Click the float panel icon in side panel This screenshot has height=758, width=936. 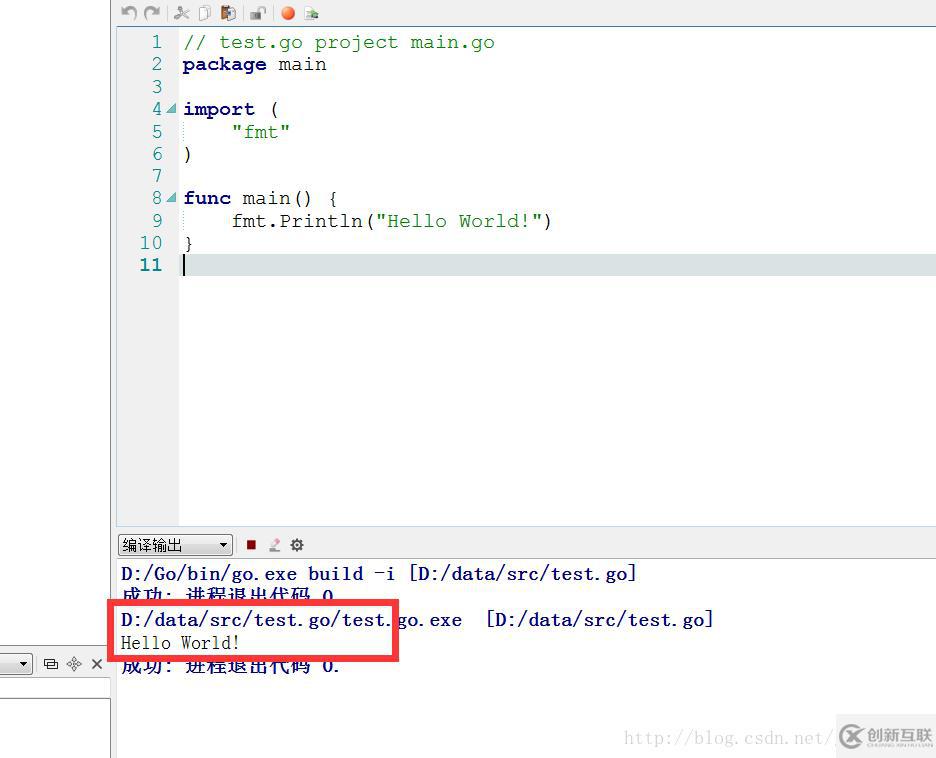74,664
